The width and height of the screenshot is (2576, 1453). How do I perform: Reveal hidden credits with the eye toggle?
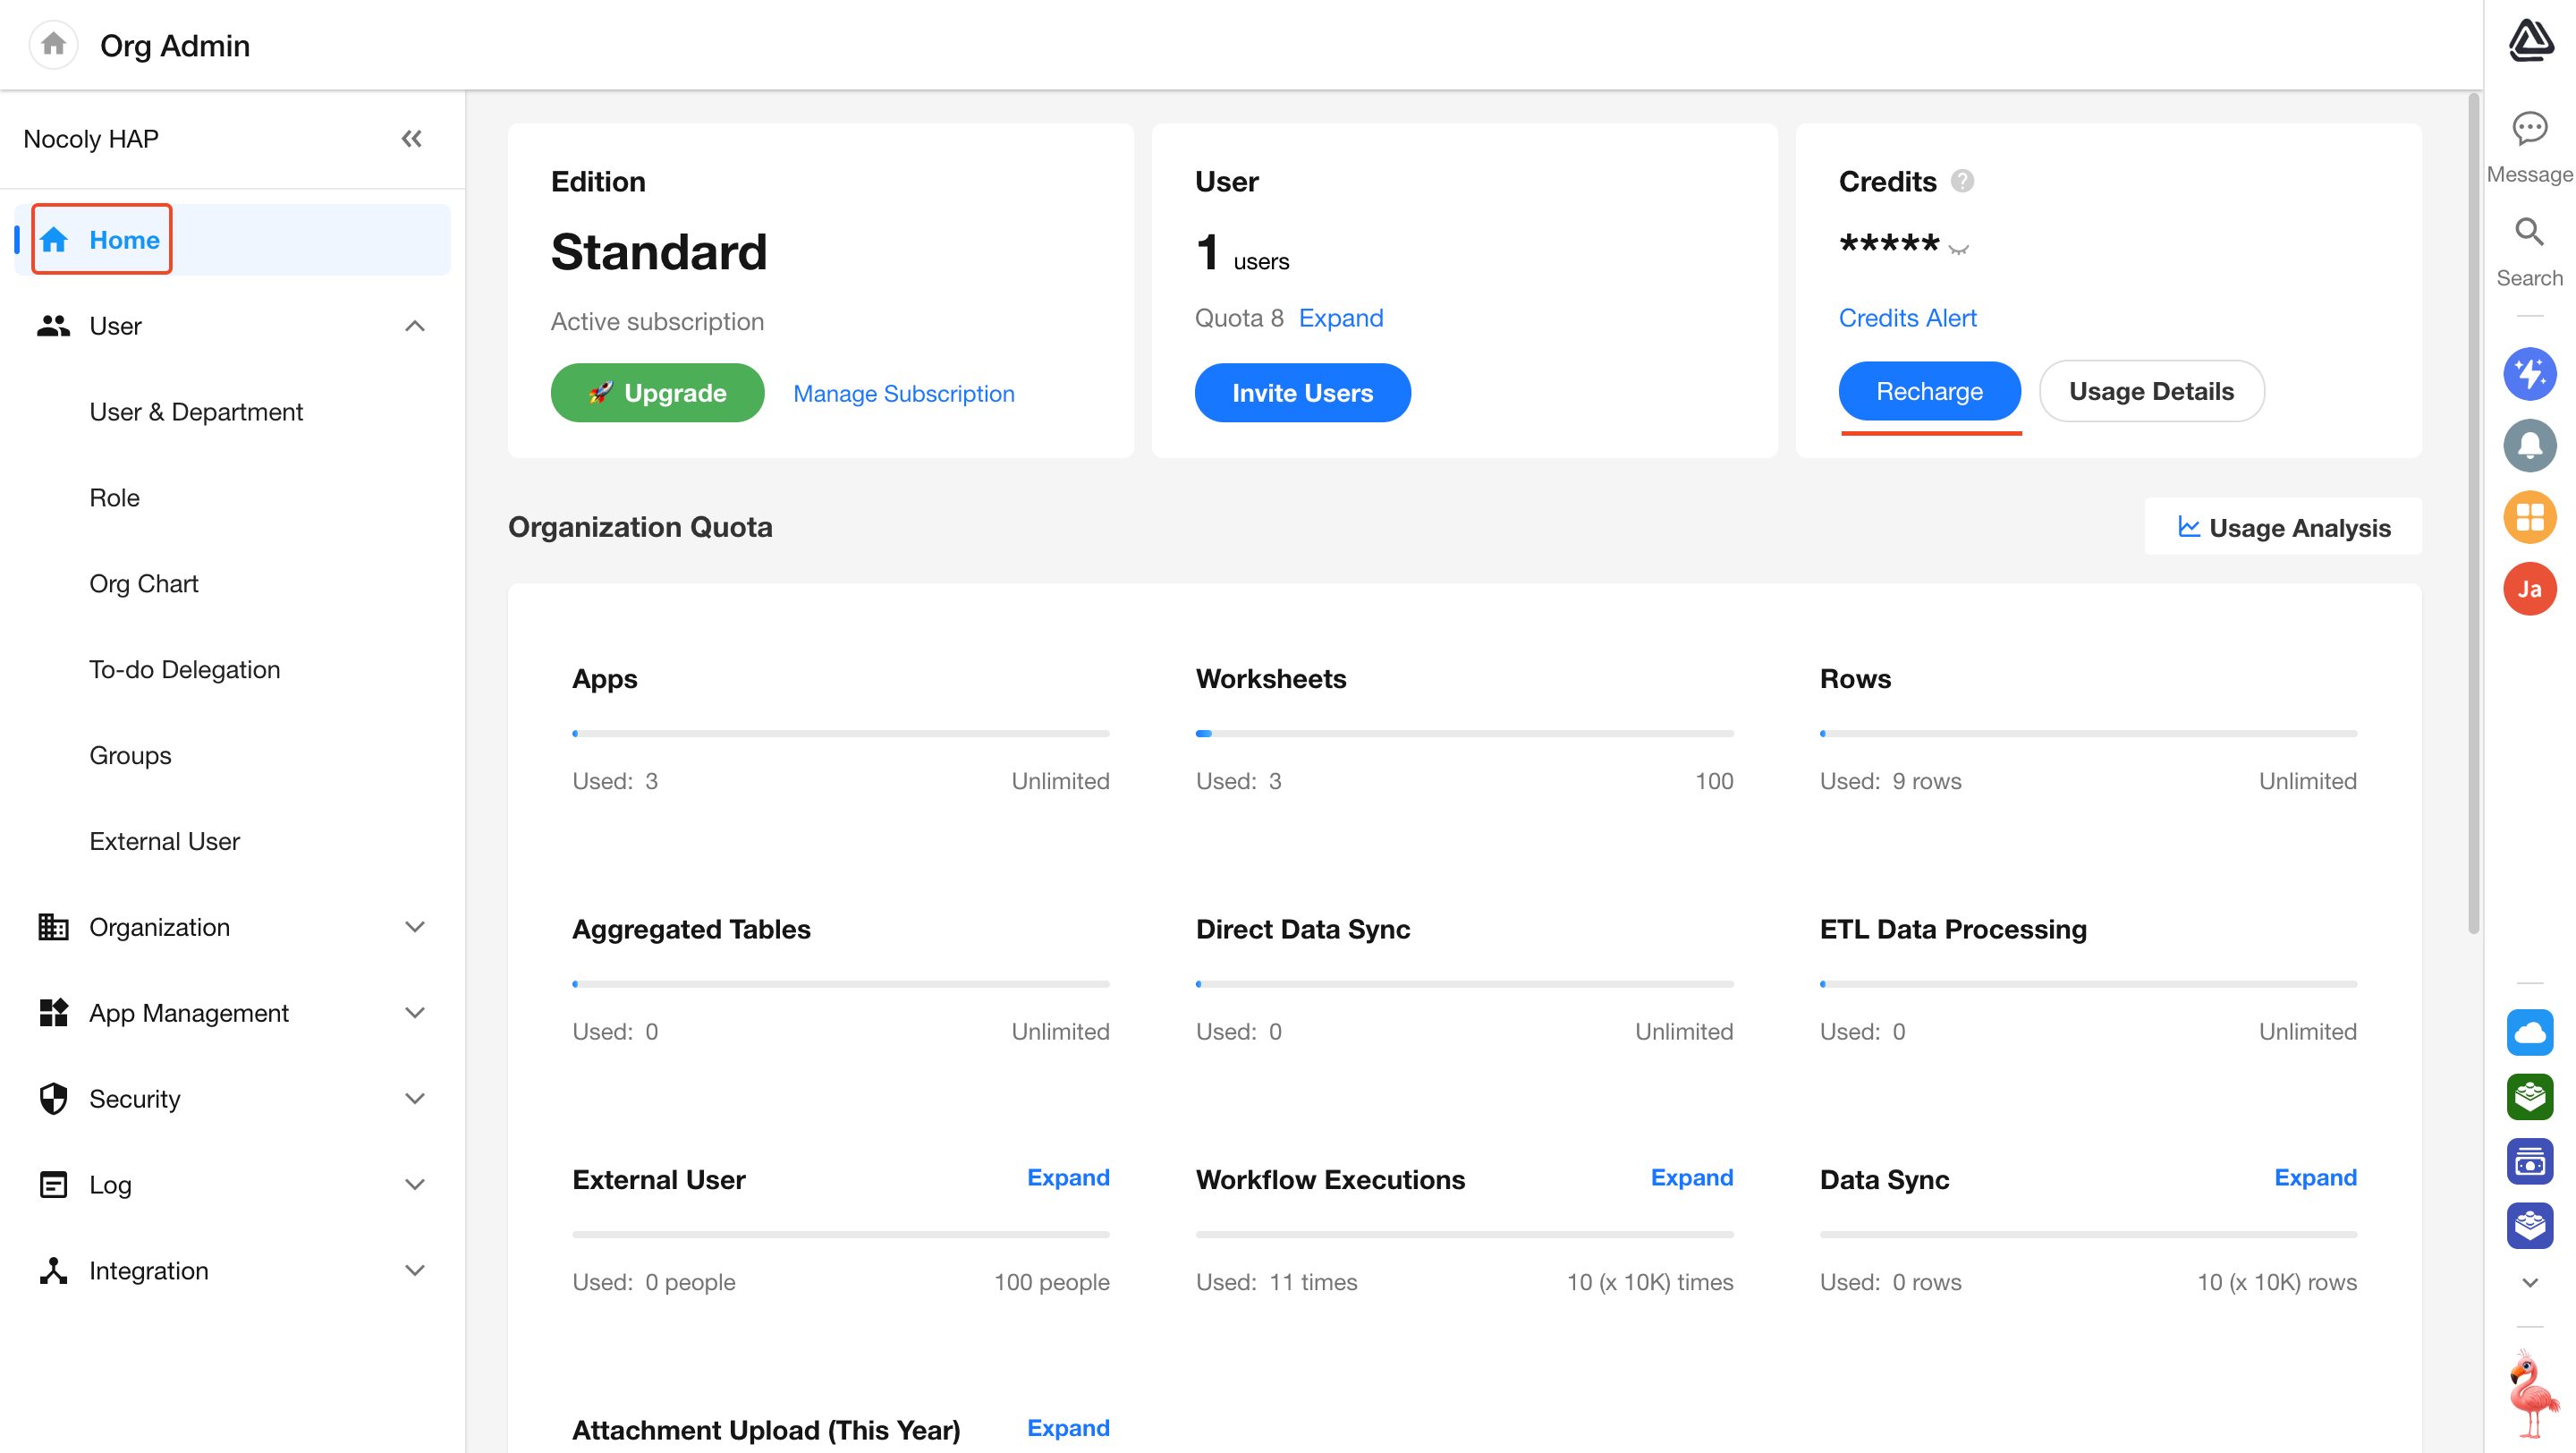pos(1959,248)
